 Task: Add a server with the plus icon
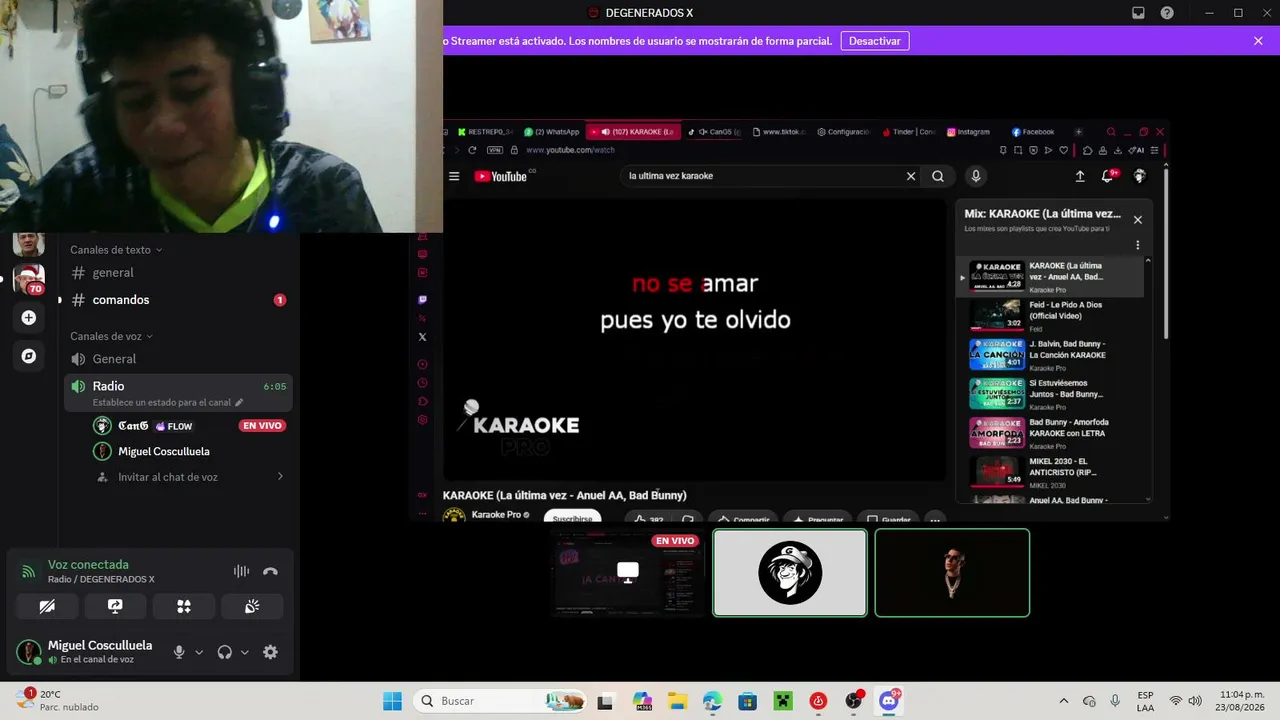28,317
